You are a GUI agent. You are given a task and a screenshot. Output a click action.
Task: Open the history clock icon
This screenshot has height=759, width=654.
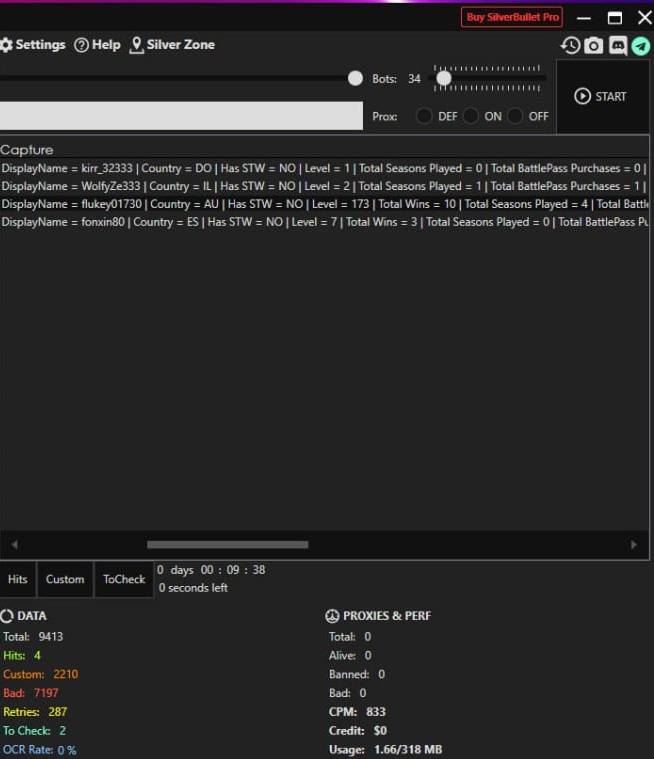pyautogui.click(x=570, y=45)
